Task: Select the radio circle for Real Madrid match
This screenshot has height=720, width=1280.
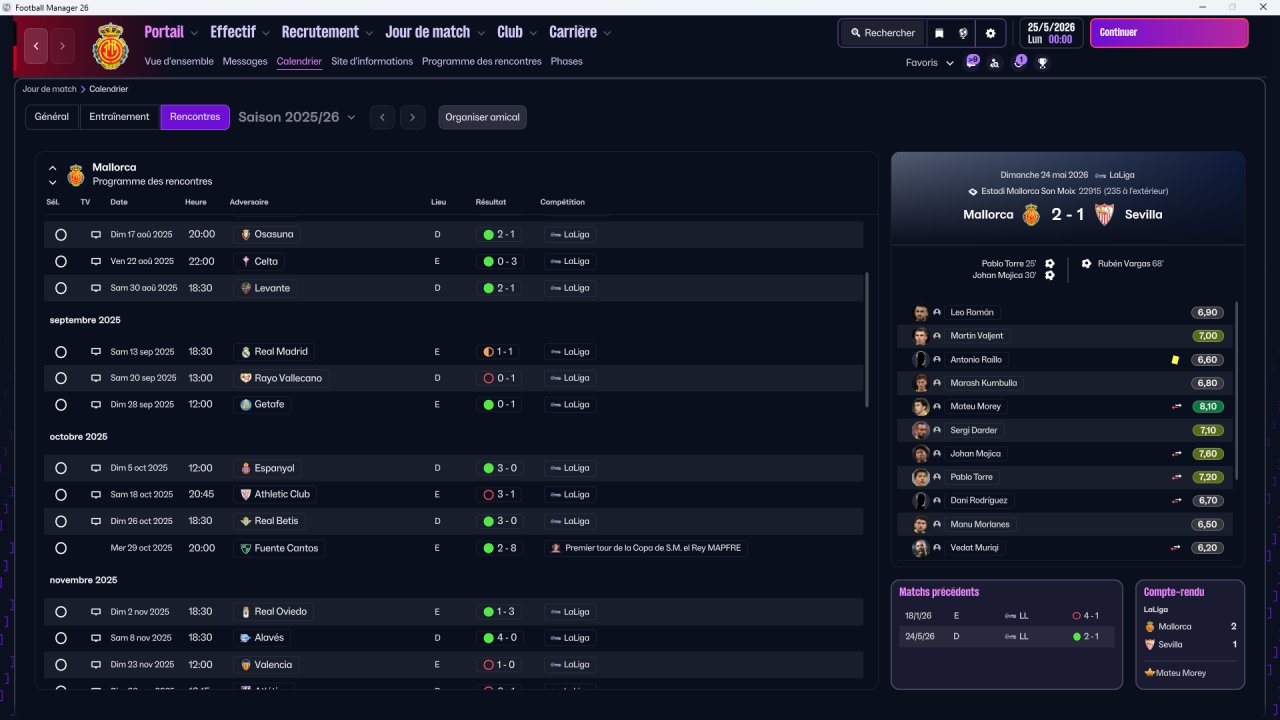Action: [61, 352]
